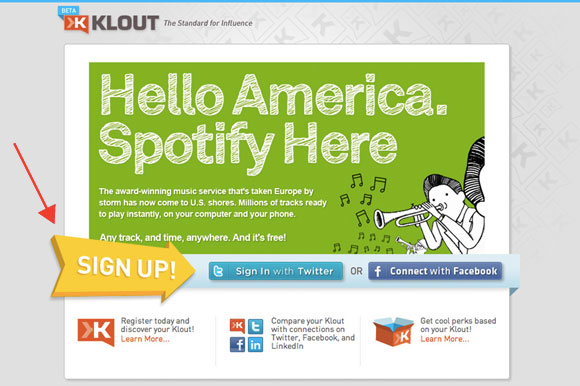This screenshot has height=386, width=580.
Task: Click the Twitter bird icon on the sign-in button
Action: [218, 271]
